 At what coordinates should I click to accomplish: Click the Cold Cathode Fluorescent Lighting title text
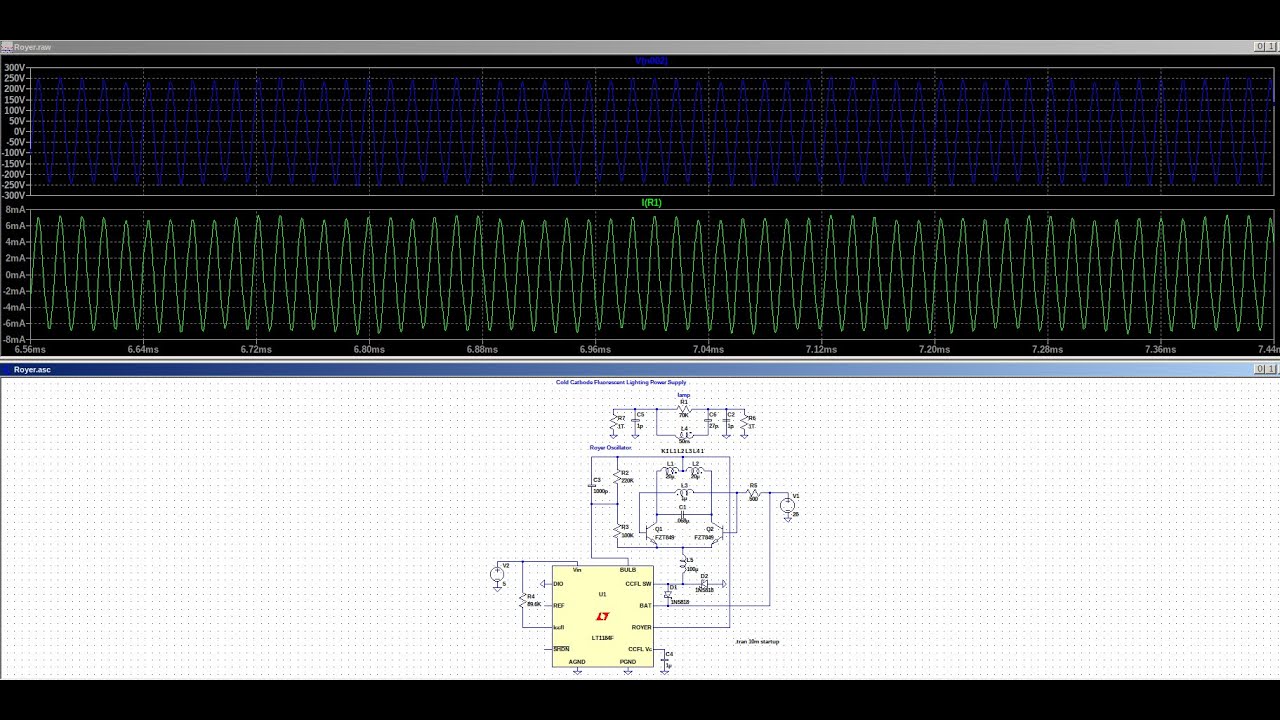coord(621,382)
